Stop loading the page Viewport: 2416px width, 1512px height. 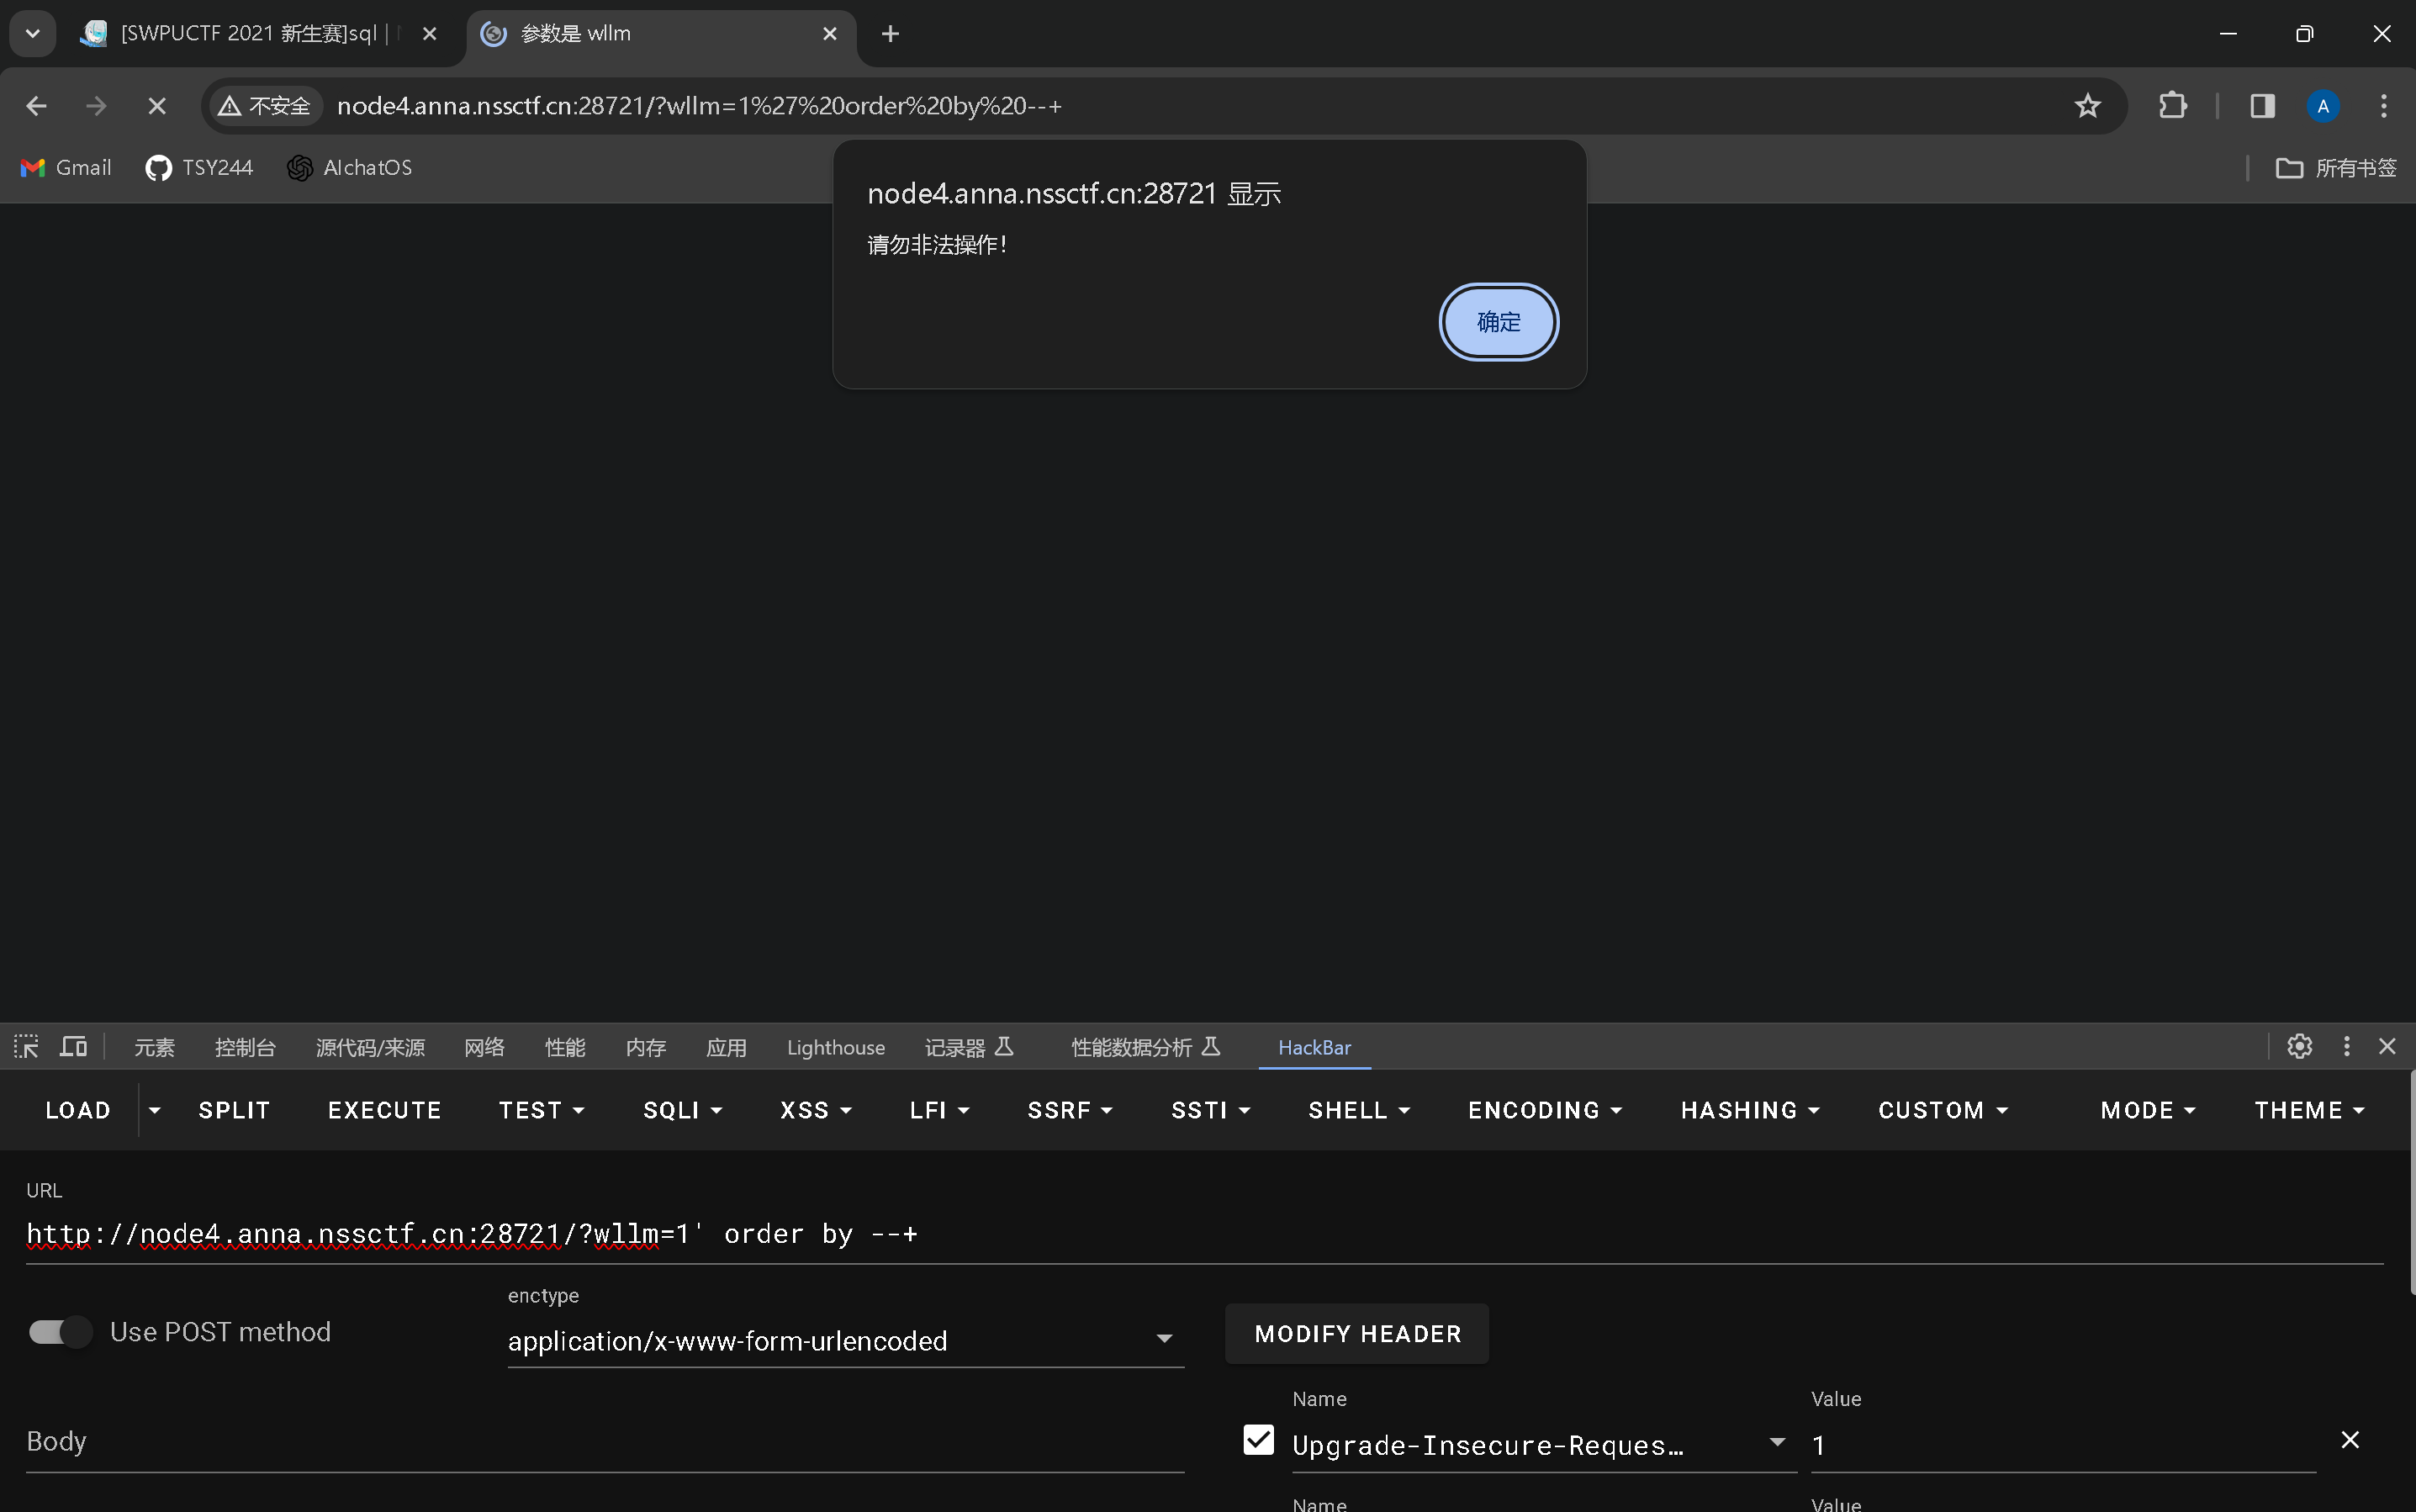point(157,106)
